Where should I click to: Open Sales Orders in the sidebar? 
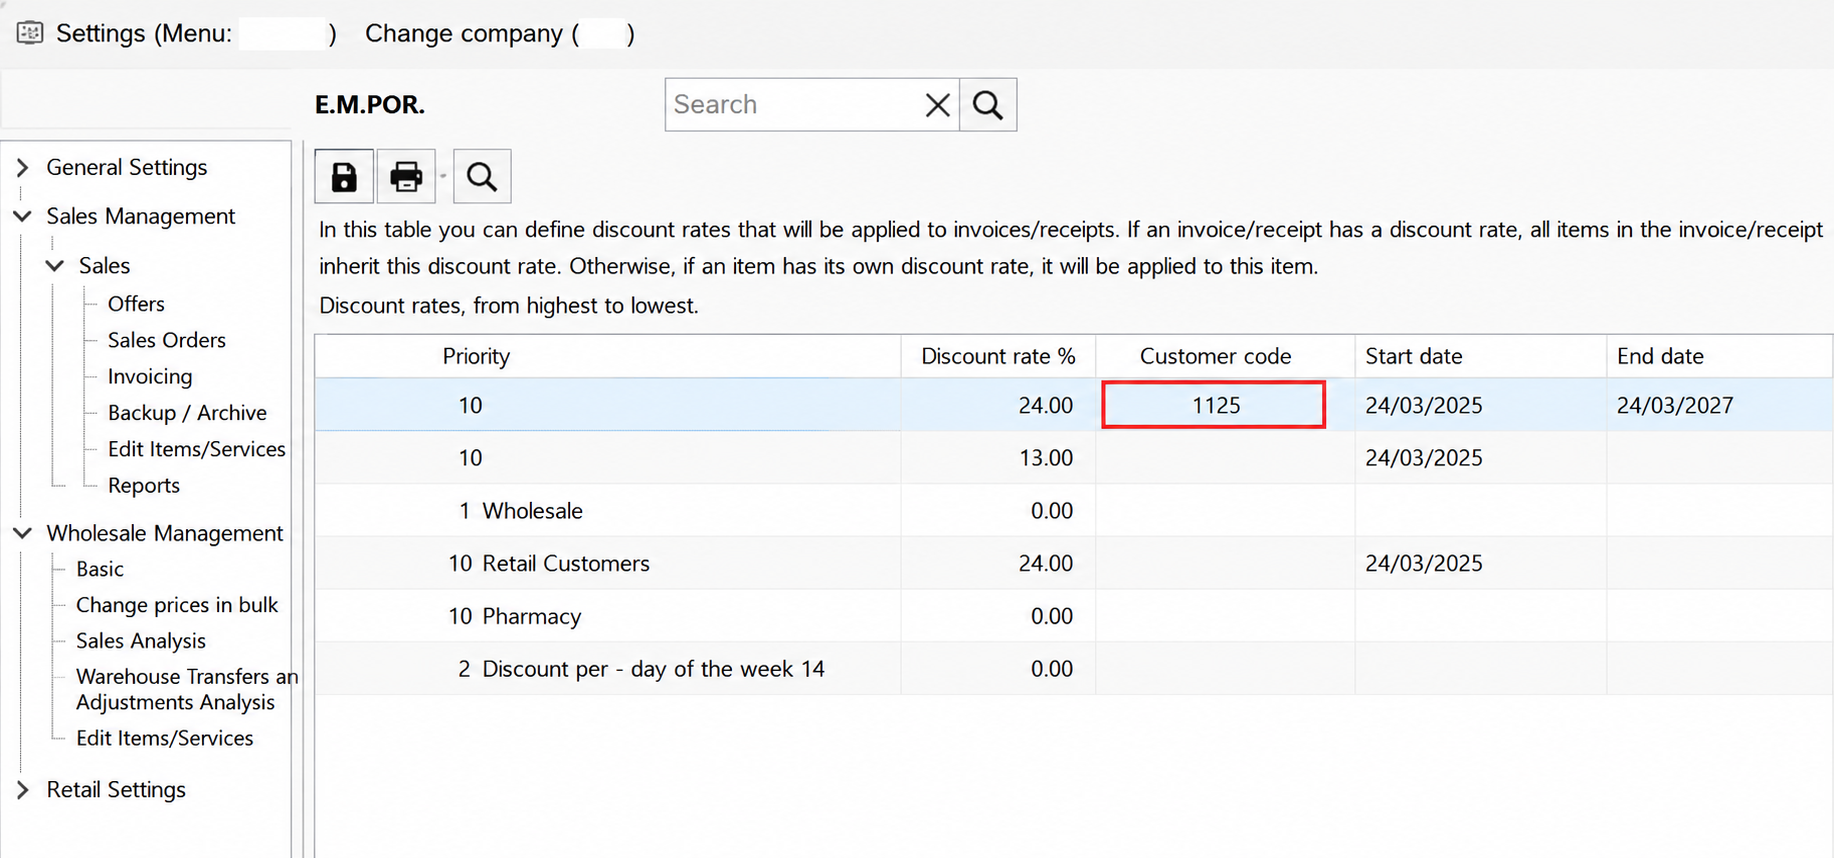pyautogui.click(x=167, y=340)
